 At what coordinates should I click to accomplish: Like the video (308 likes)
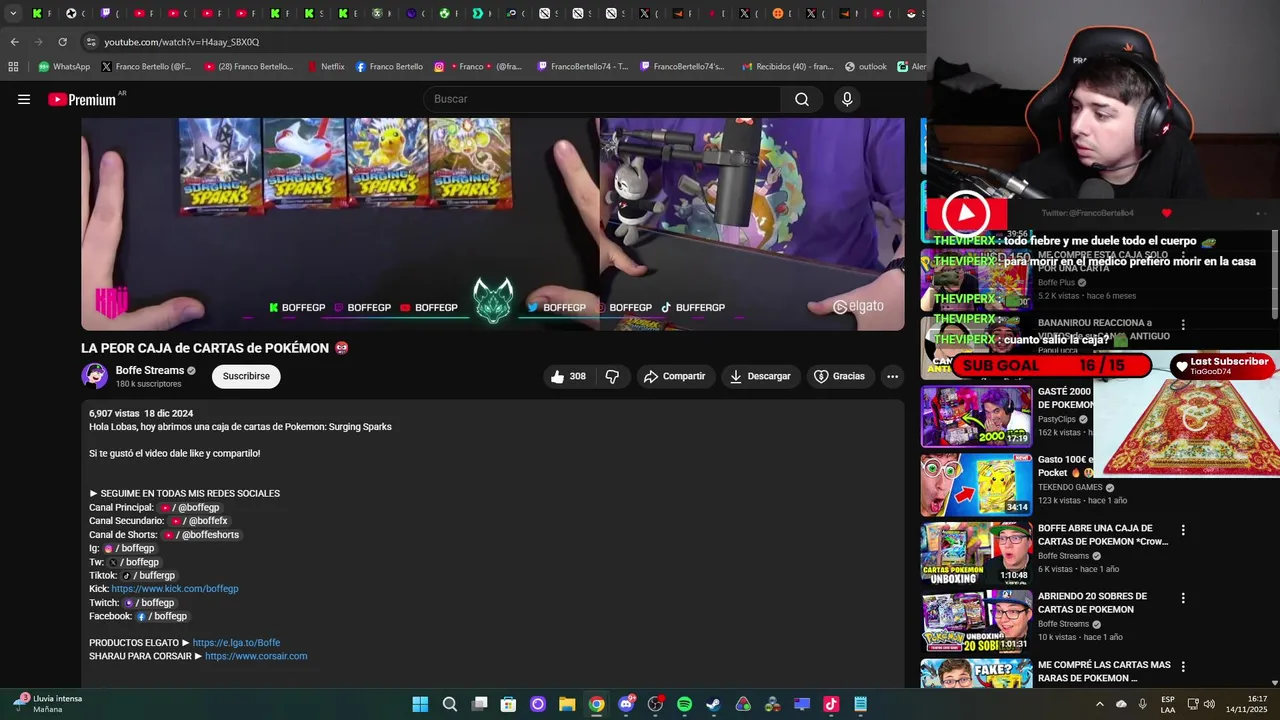pos(568,376)
